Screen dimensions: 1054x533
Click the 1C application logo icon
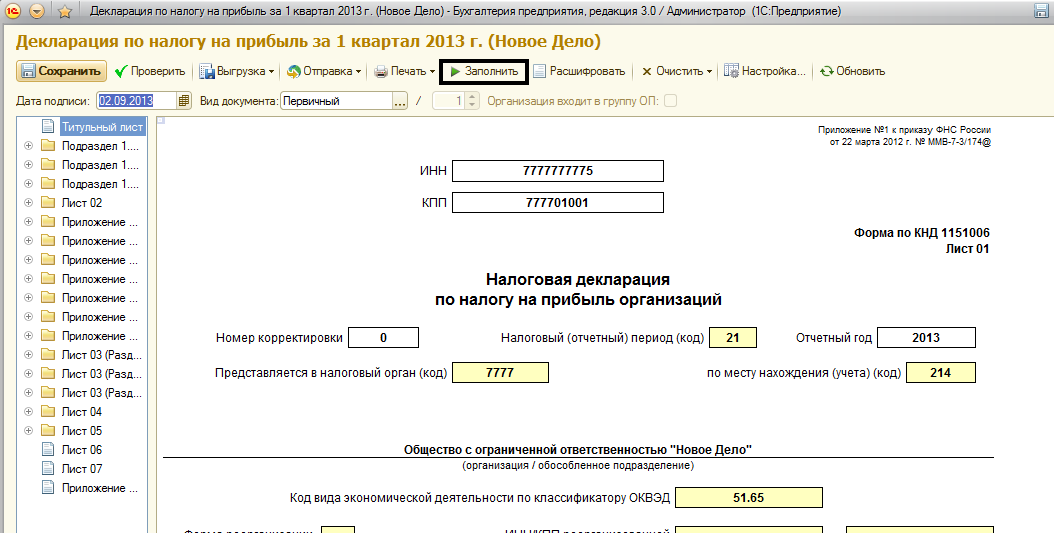click(x=12, y=11)
